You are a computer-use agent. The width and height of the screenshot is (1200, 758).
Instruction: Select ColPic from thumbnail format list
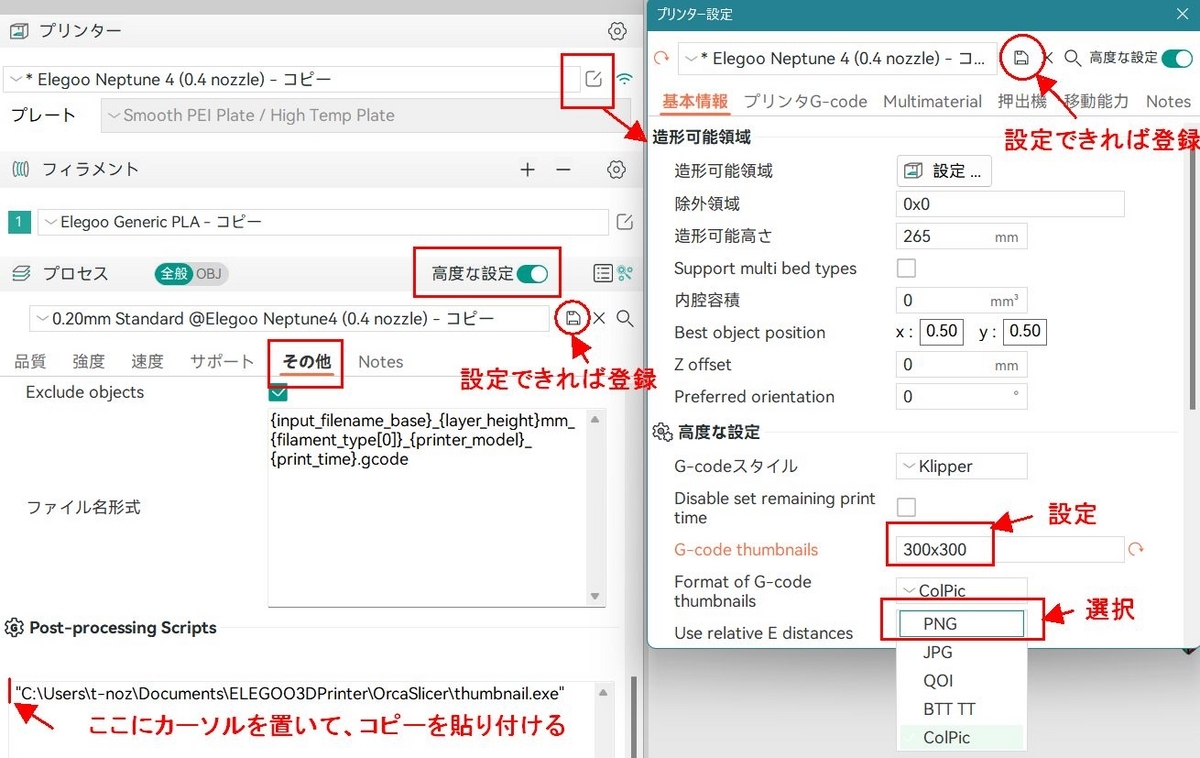(962, 737)
